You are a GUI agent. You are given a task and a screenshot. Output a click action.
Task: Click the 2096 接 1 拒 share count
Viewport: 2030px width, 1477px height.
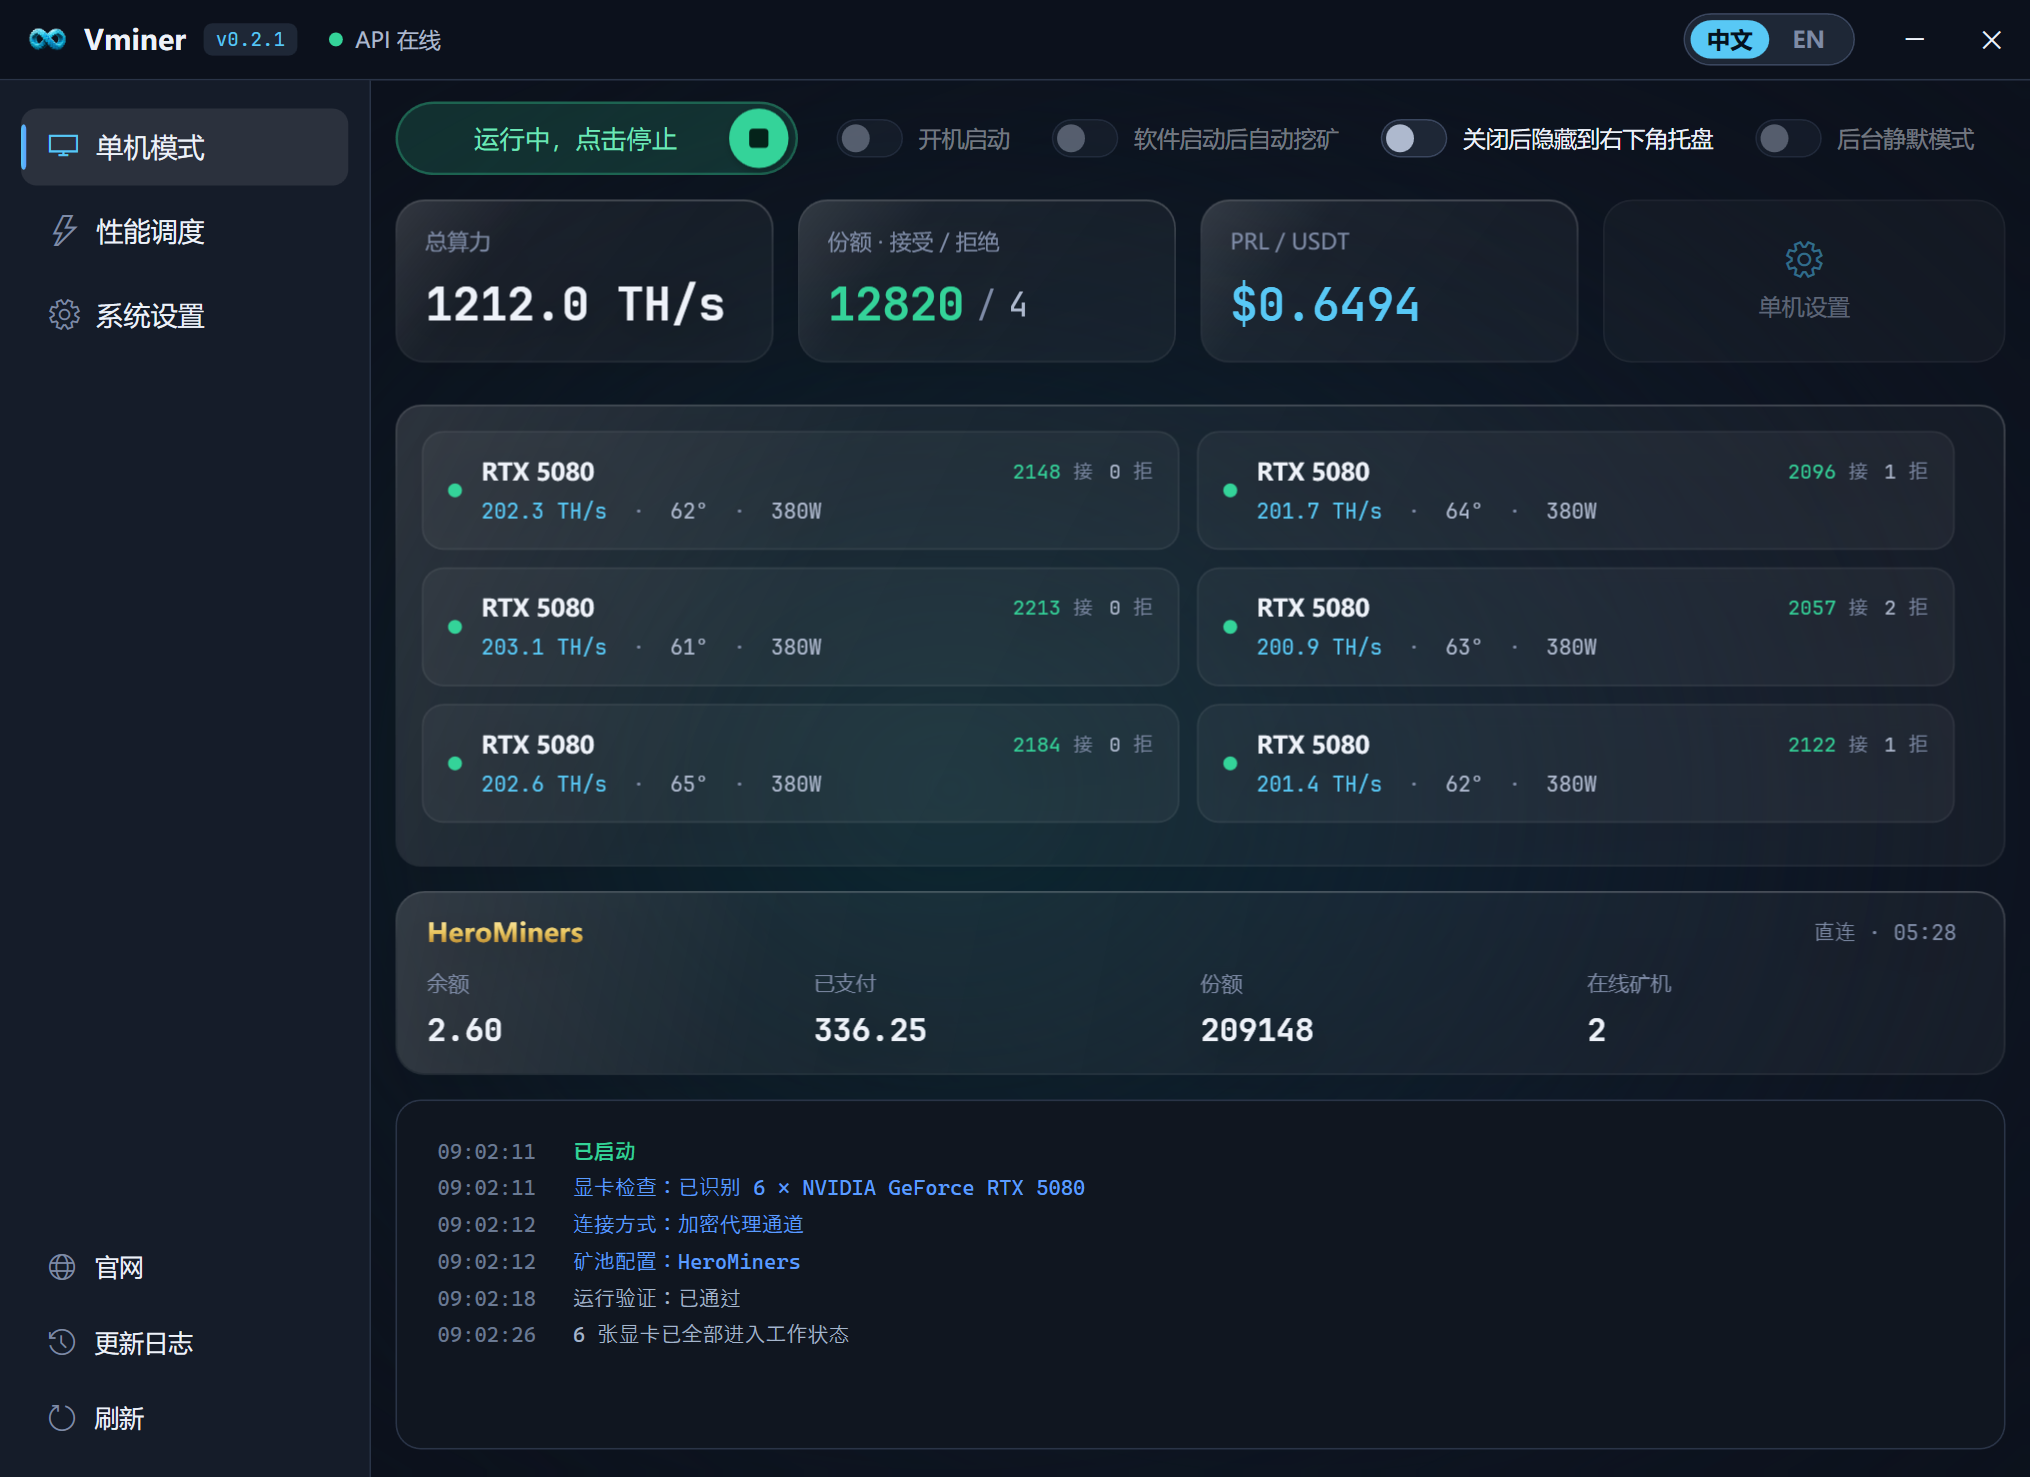pyautogui.click(x=1857, y=471)
